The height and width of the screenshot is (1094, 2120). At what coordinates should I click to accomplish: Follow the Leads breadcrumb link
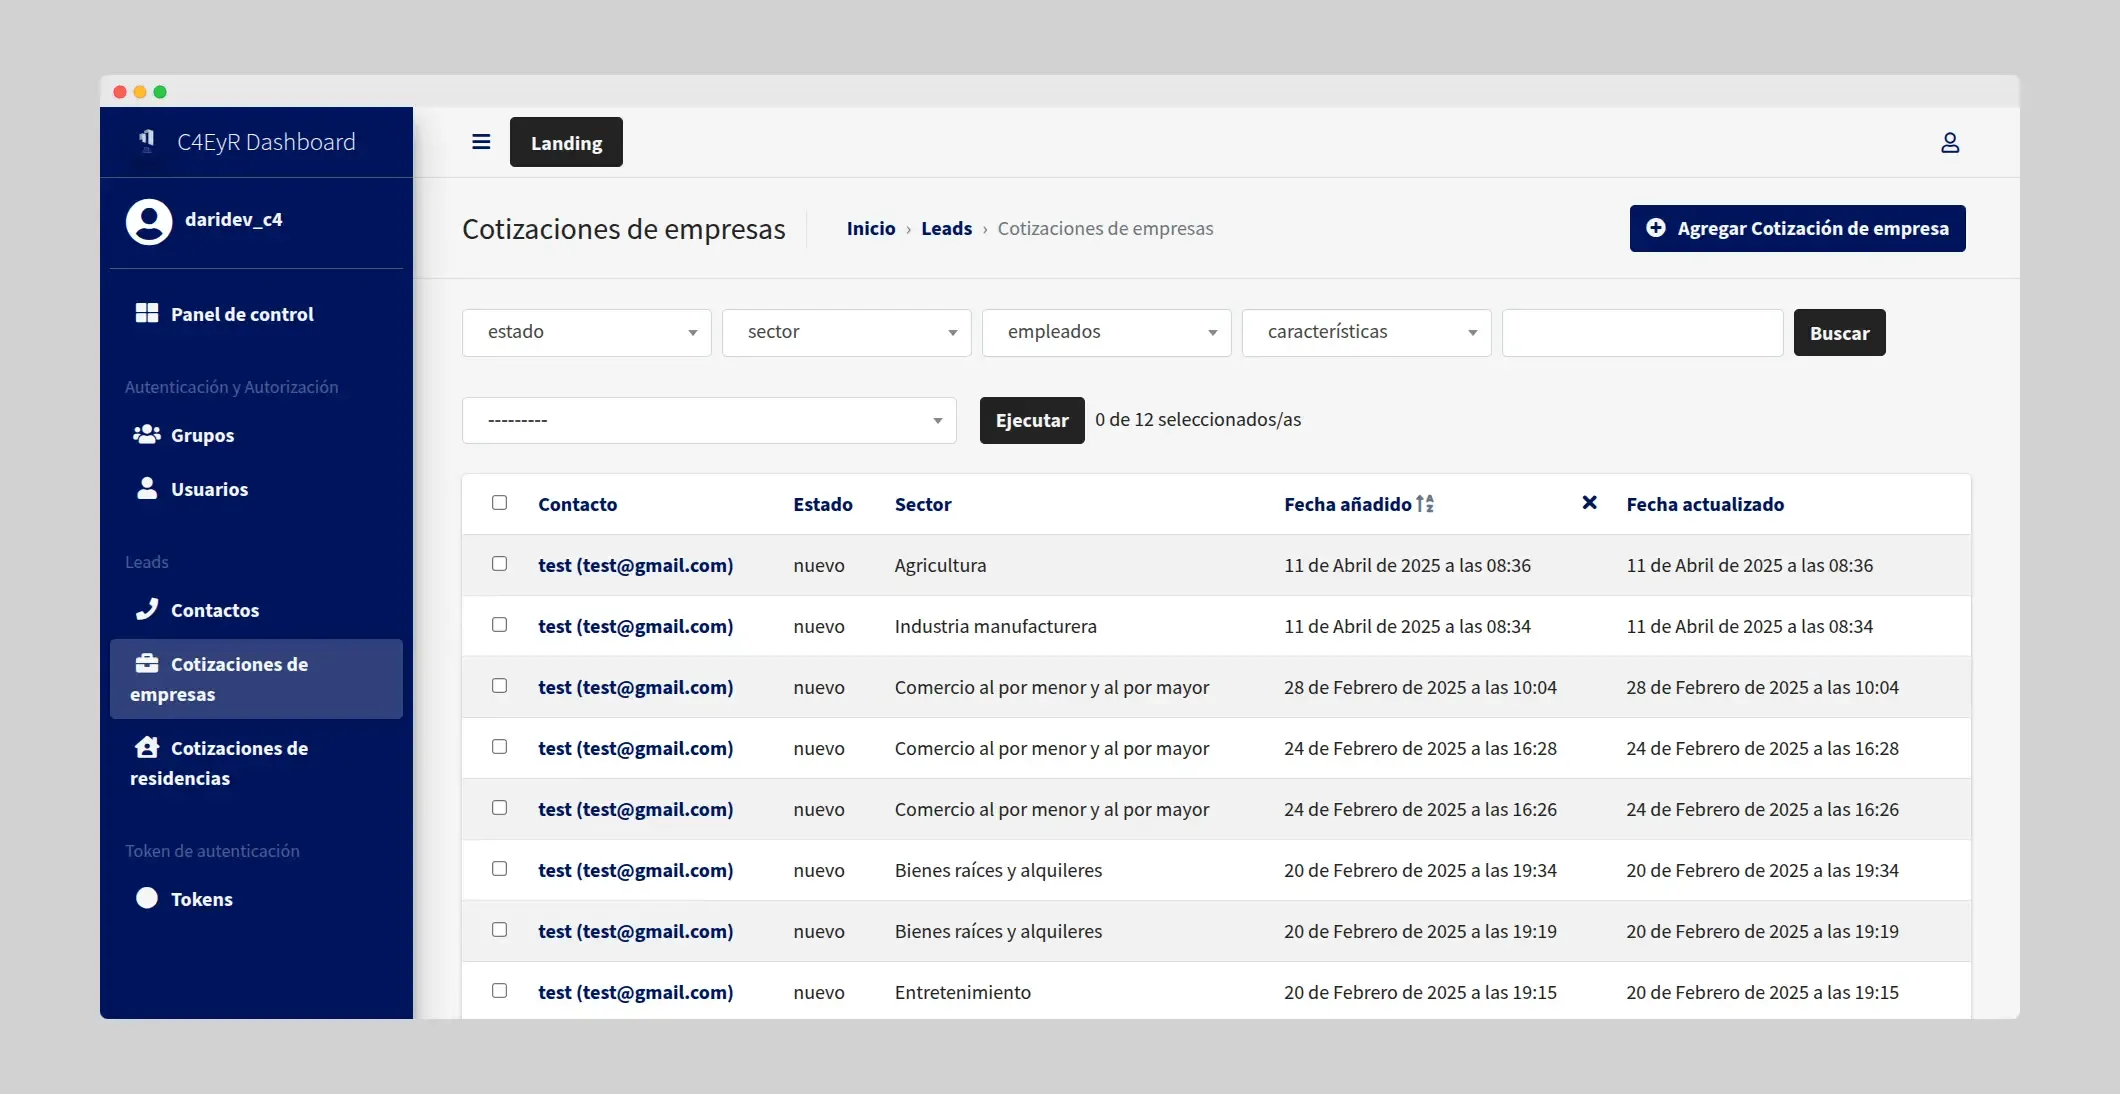[x=946, y=228]
